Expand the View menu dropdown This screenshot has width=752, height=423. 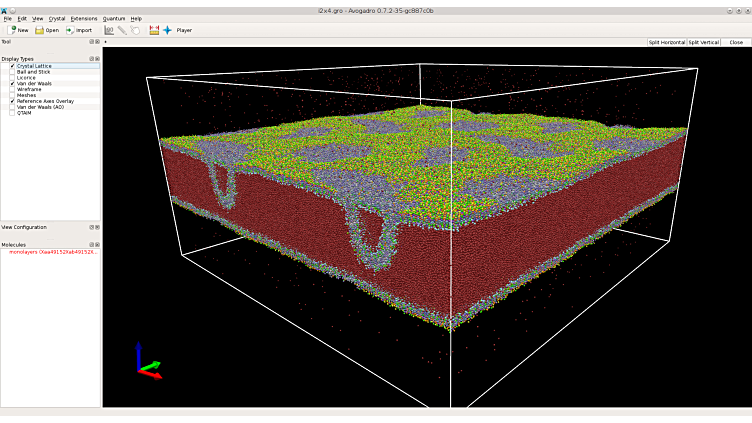point(37,18)
